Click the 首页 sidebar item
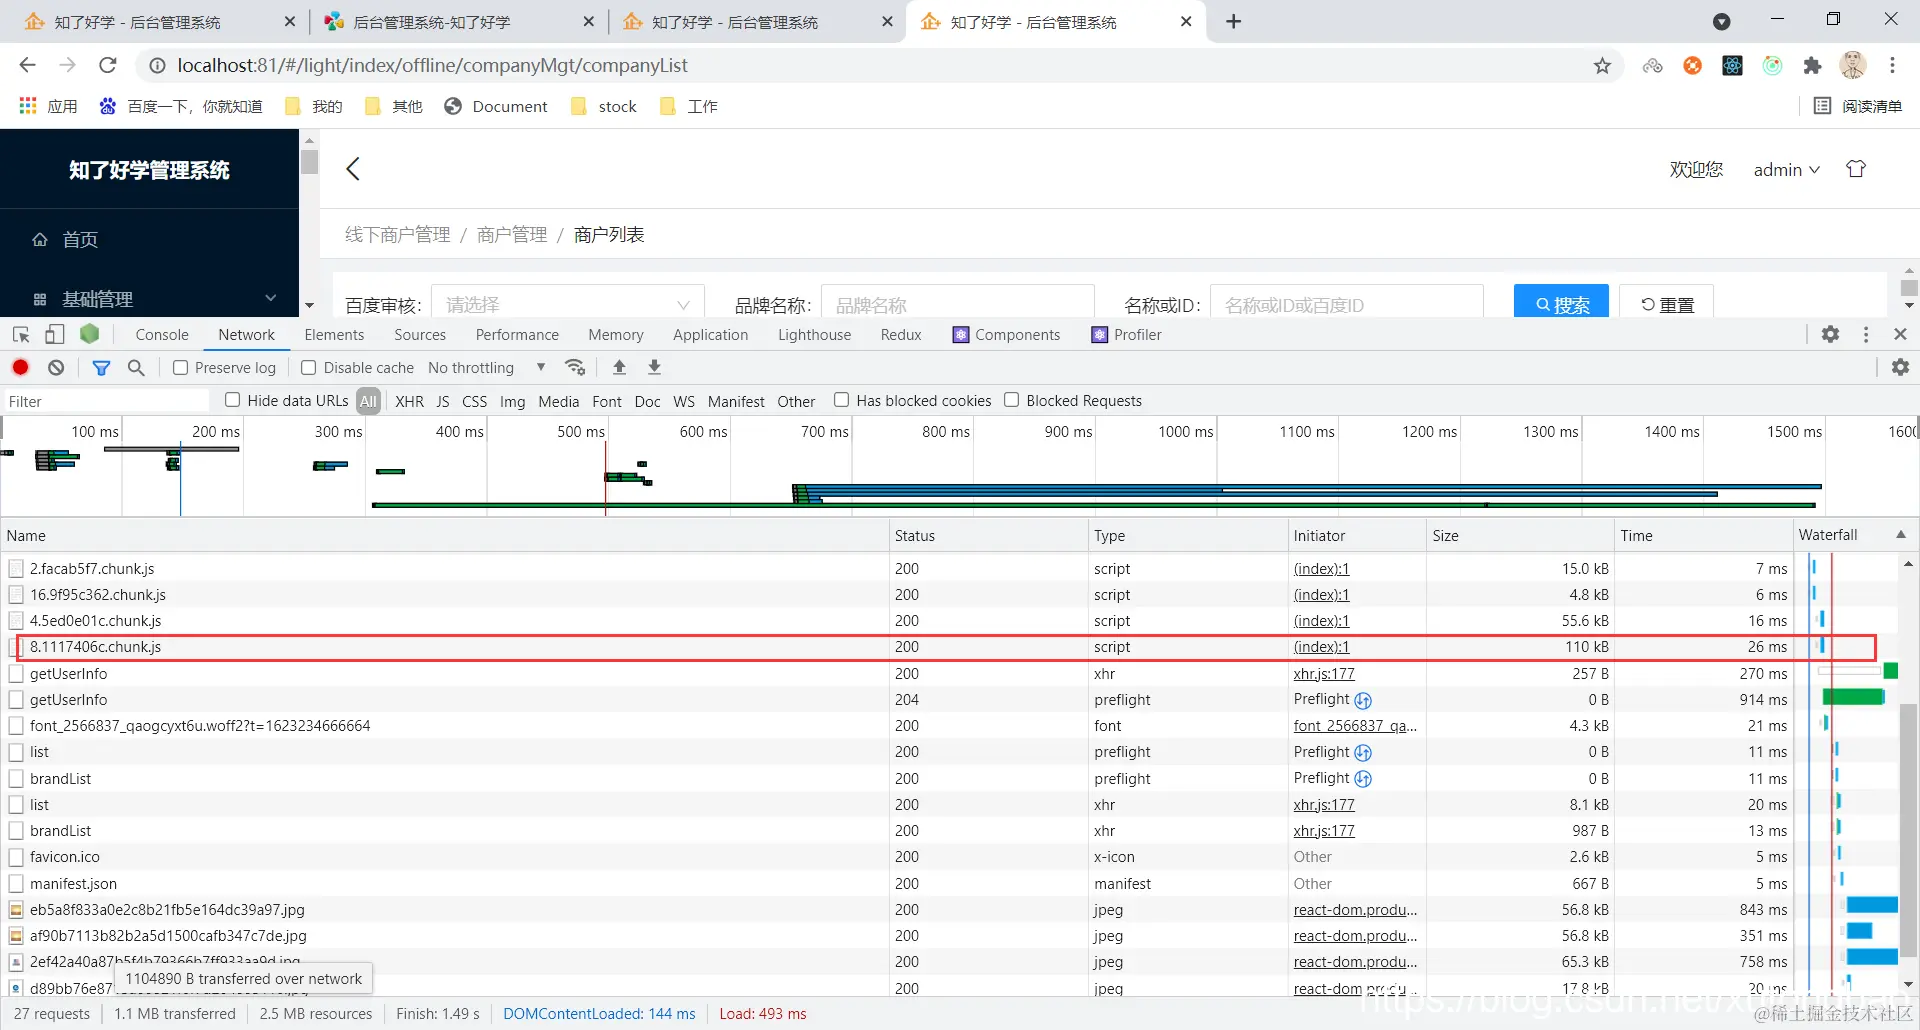 (x=150, y=239)
